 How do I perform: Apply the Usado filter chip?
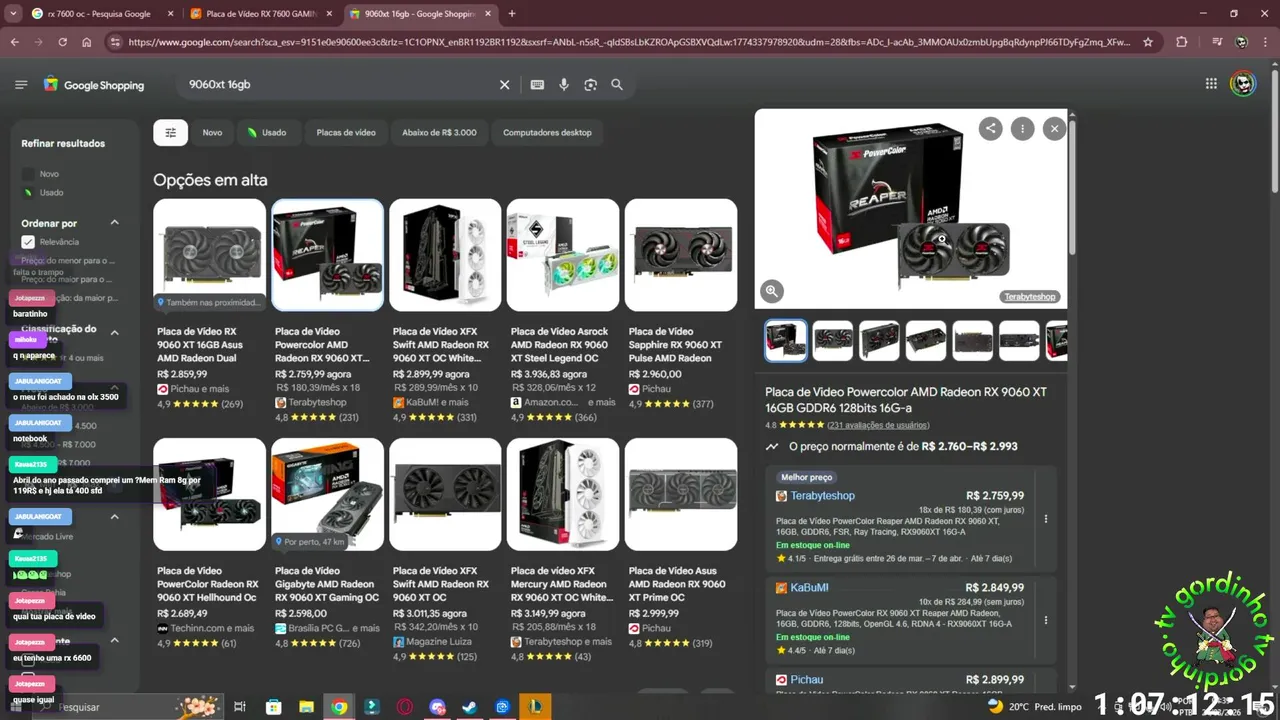(x=267, y=132)
